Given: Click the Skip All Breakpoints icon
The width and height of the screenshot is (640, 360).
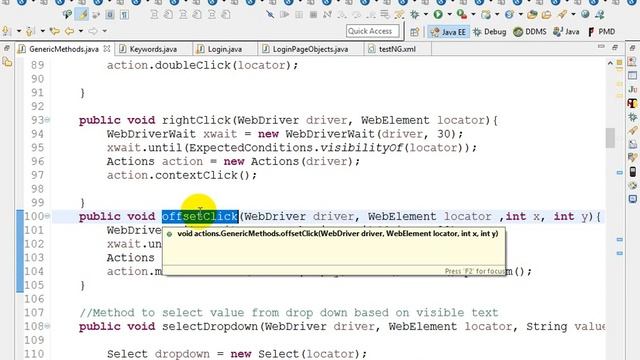Looking at the screenshot, I should coord(270,15).
